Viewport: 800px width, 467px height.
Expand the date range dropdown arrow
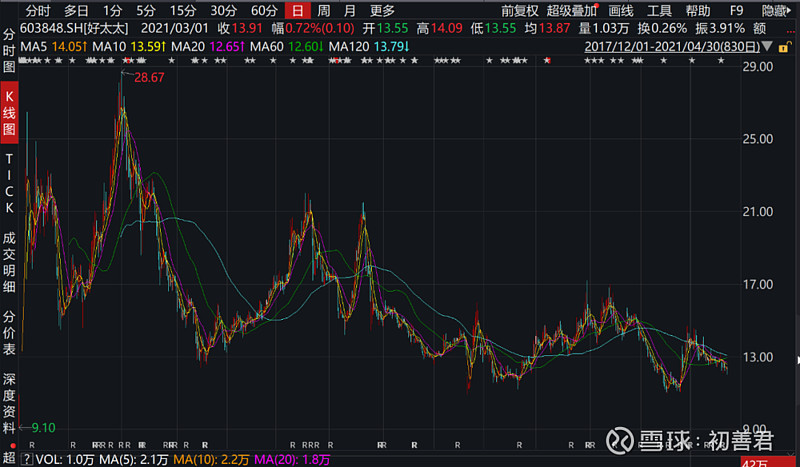(x=767, y=46)
